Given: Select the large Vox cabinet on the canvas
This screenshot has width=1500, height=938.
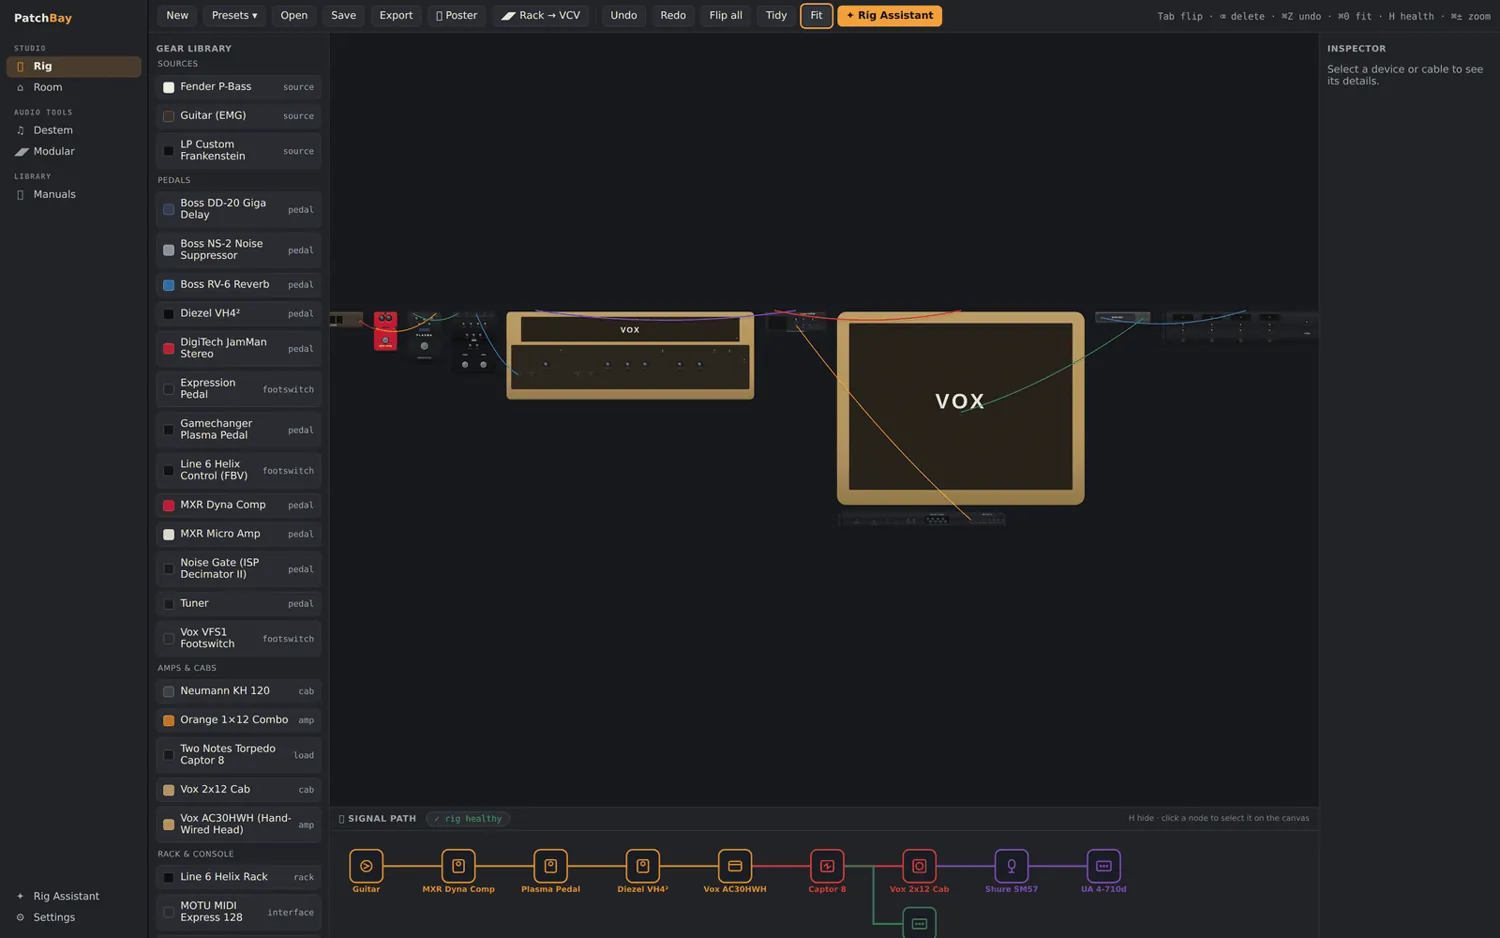Looking at the screenshot, I should tap(960, 408).
